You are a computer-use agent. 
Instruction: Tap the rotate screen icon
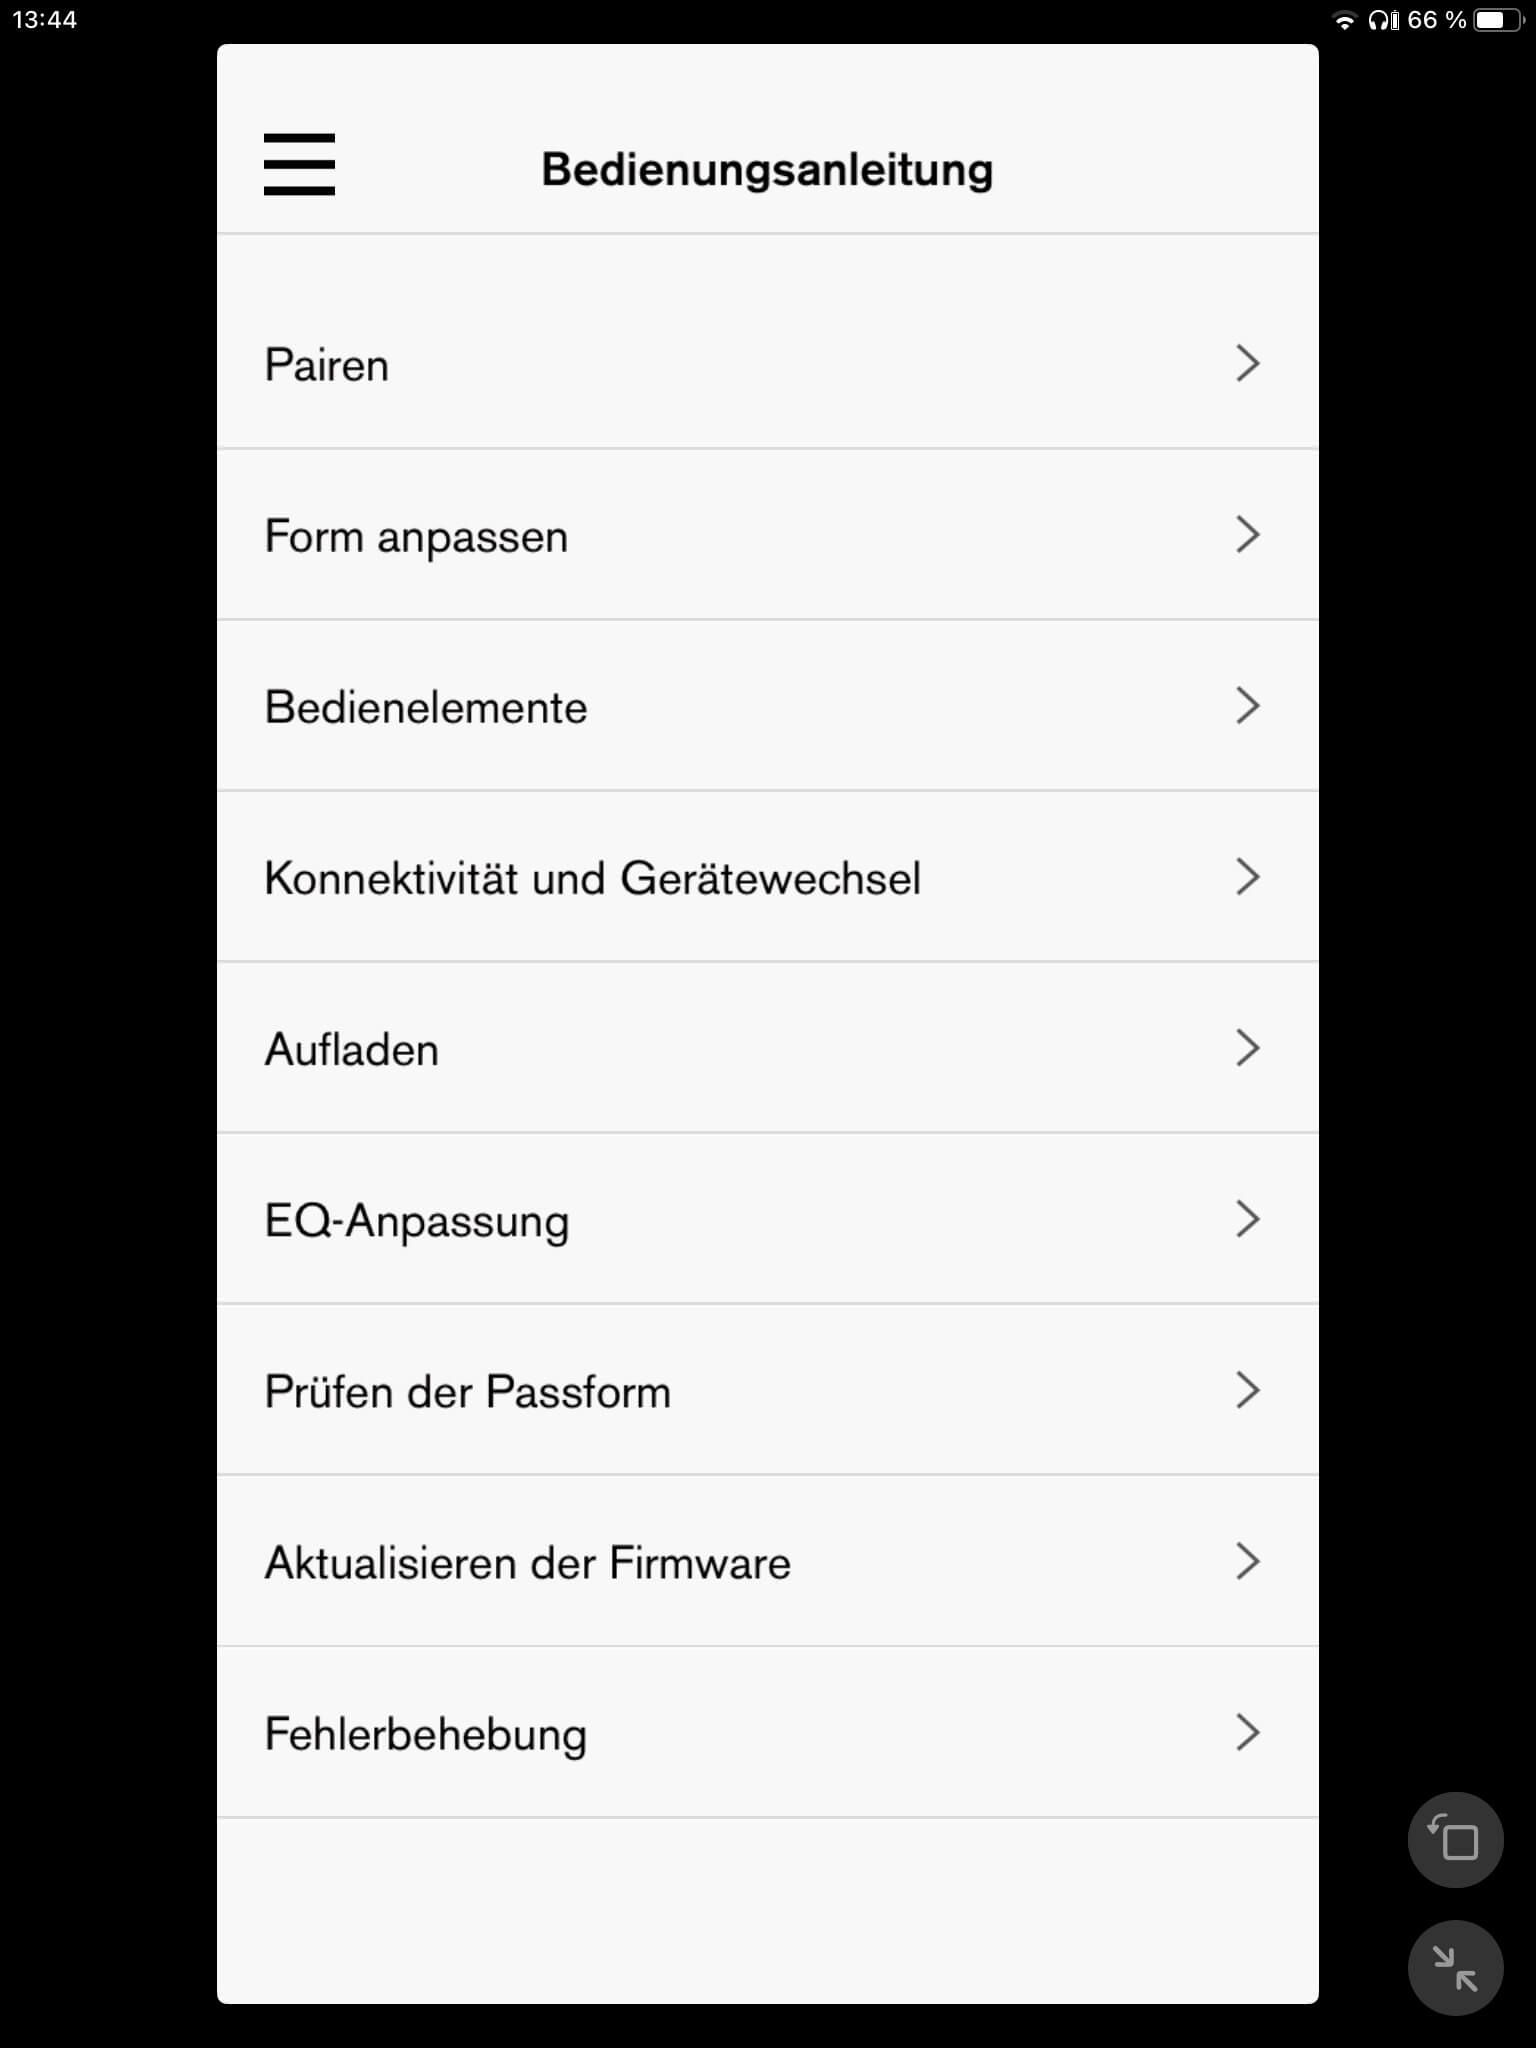(x=1455, y=1840)
